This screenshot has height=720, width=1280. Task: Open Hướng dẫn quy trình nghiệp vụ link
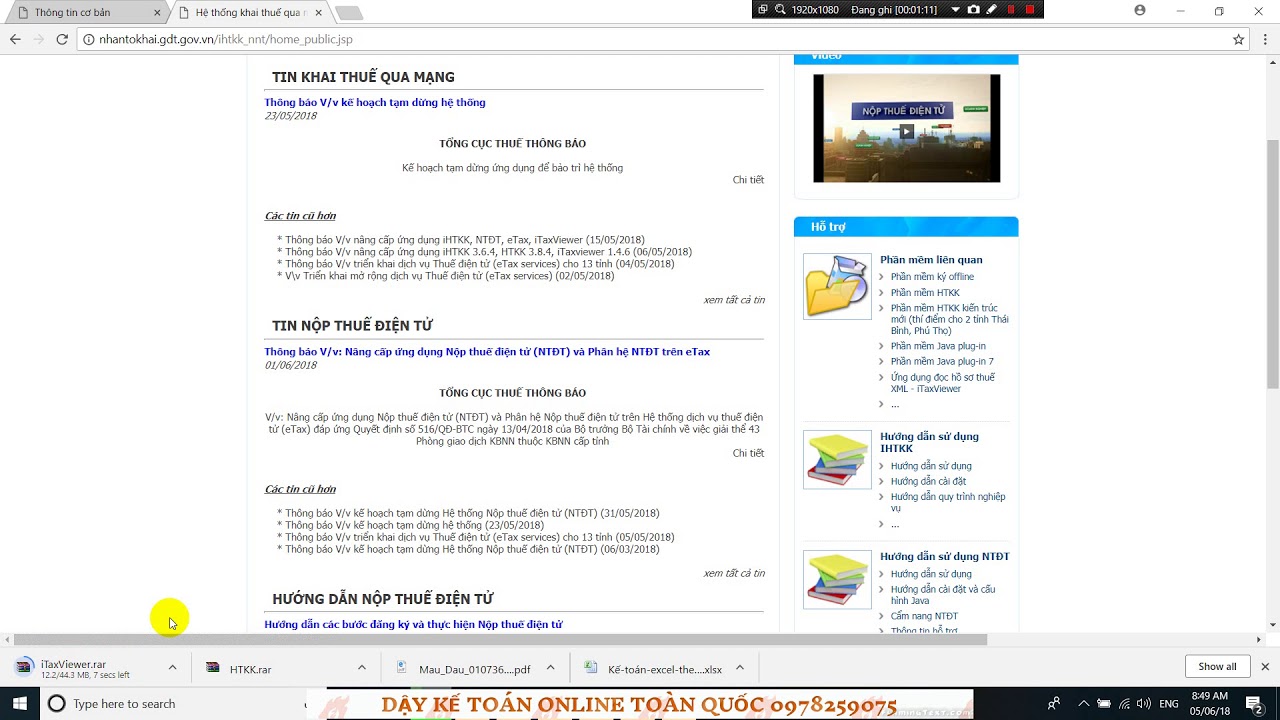click(x=948, y=502)
